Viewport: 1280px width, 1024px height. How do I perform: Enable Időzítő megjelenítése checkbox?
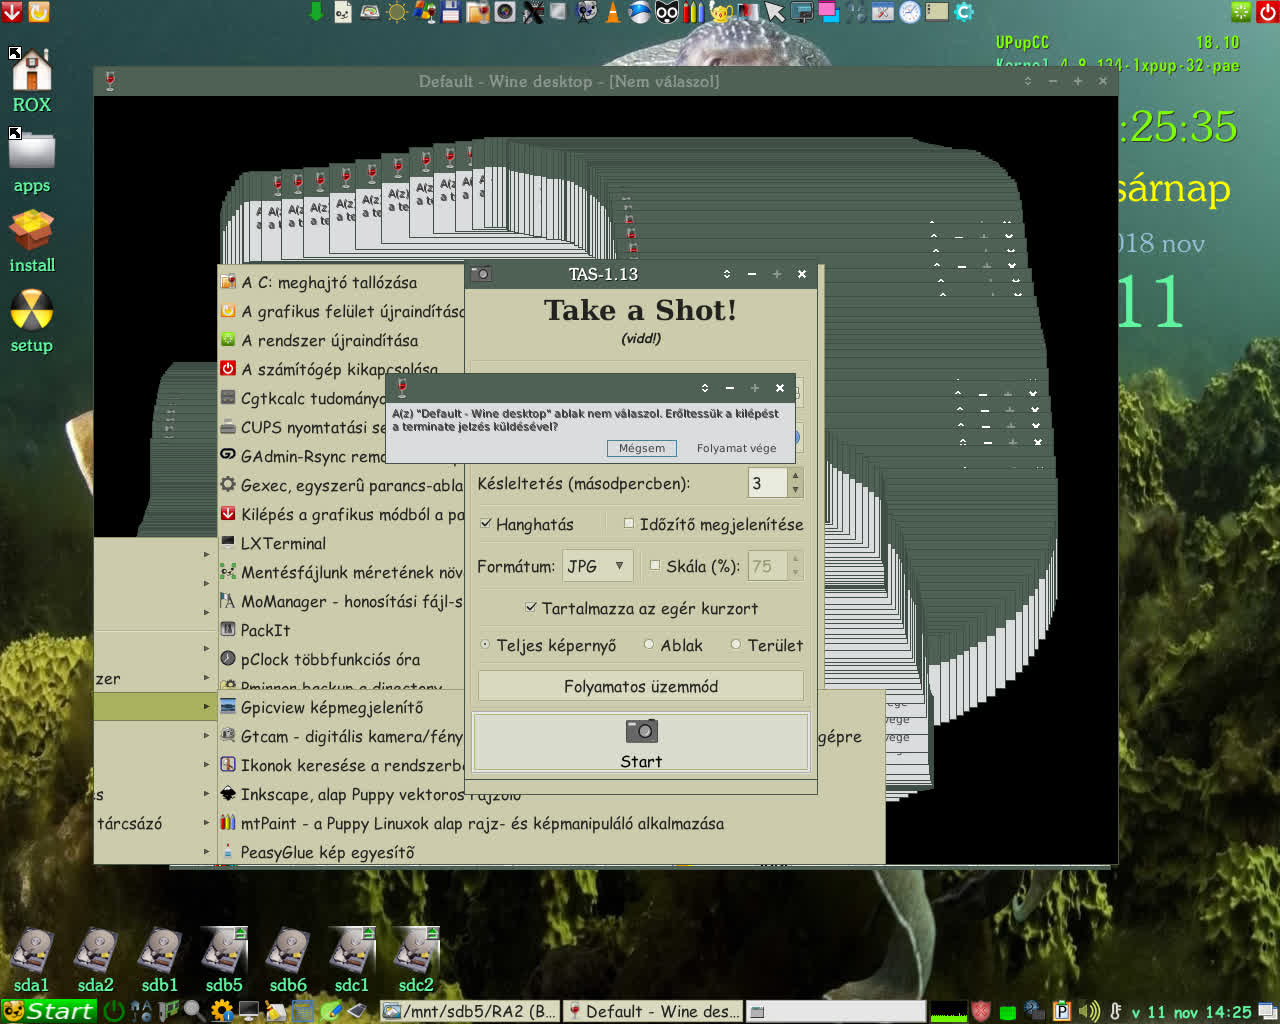(629, 523)
